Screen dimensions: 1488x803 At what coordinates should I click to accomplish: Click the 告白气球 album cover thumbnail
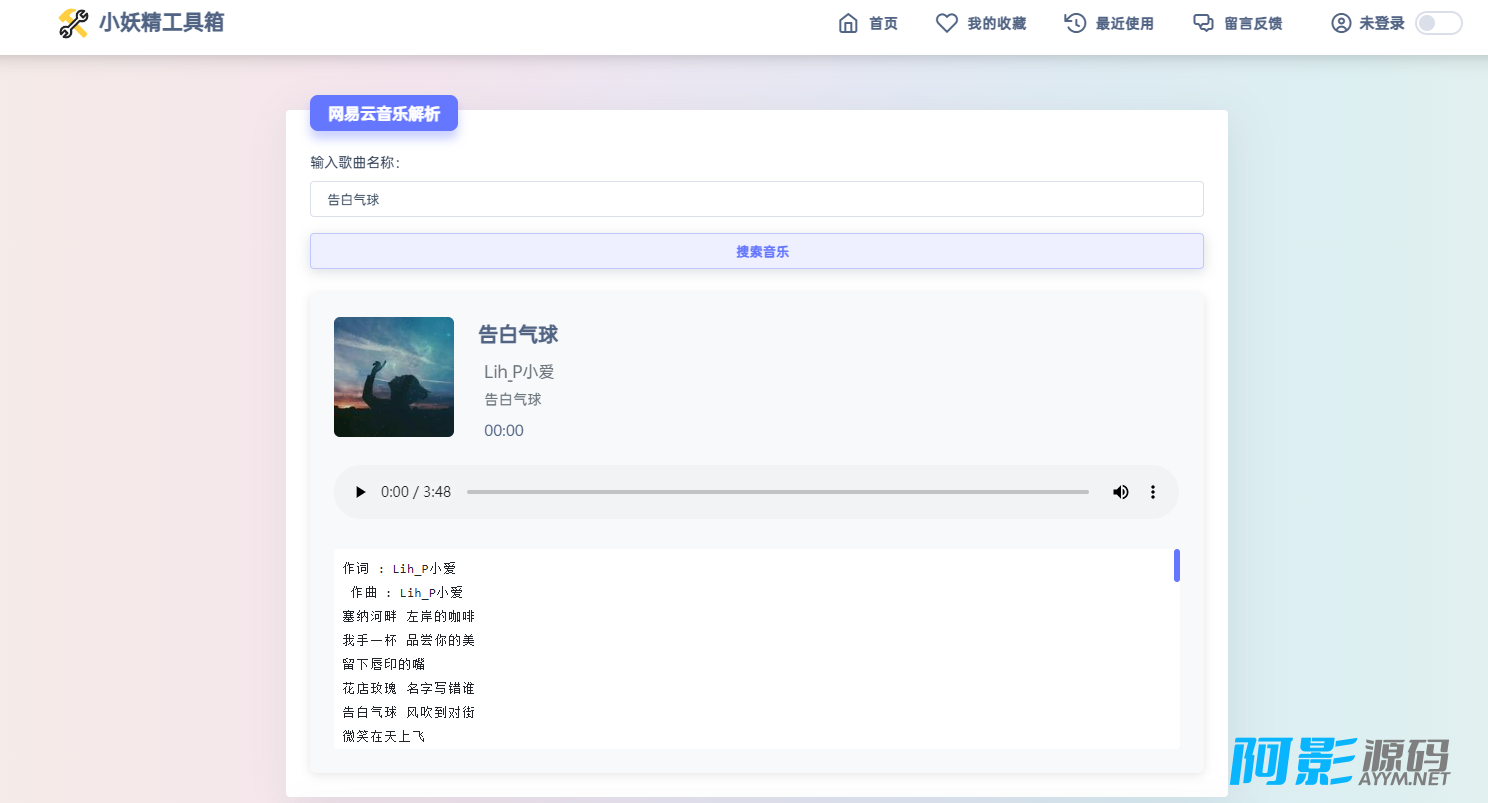(394, 377)
